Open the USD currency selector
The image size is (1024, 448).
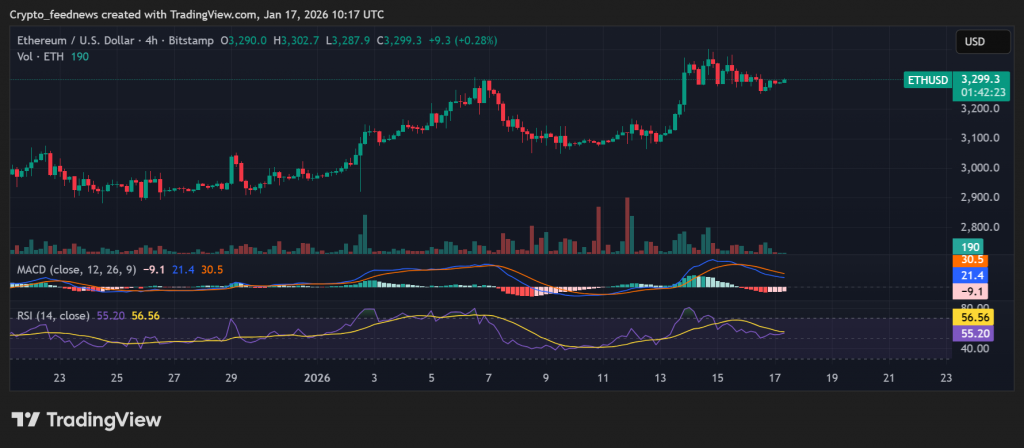tap(974, 42)
